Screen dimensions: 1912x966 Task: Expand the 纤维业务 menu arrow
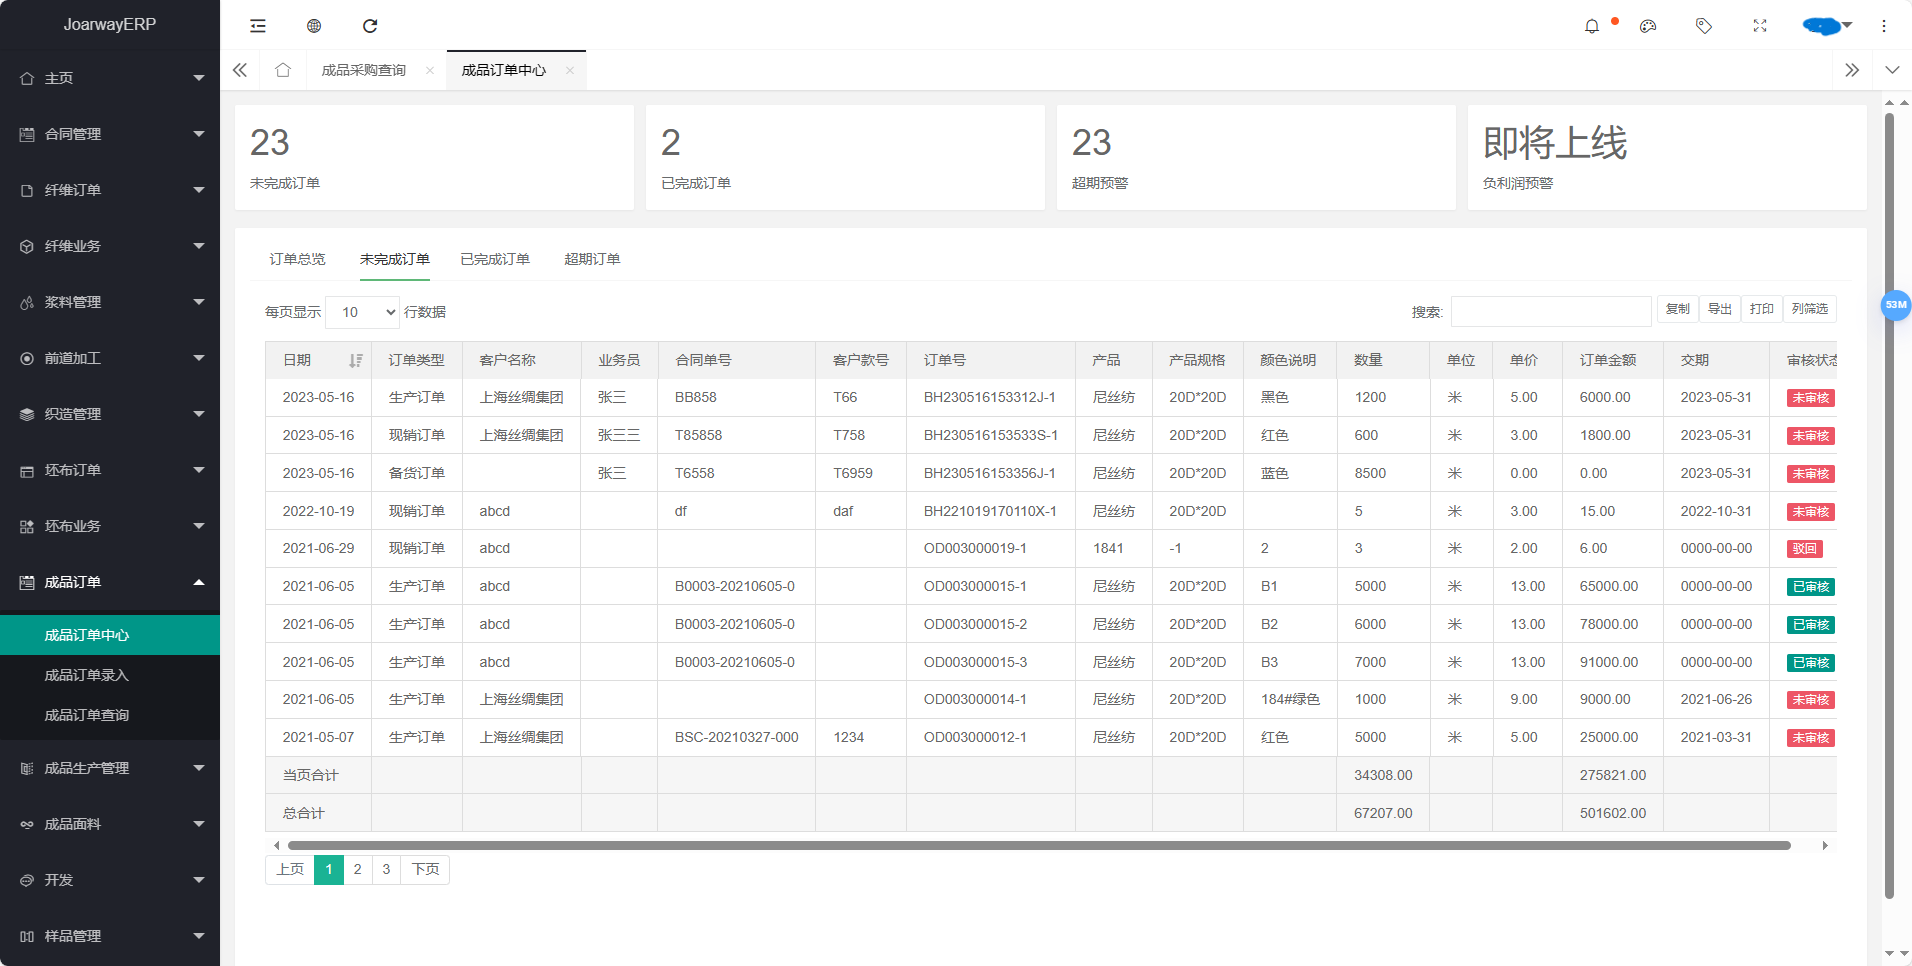(199, 246)
